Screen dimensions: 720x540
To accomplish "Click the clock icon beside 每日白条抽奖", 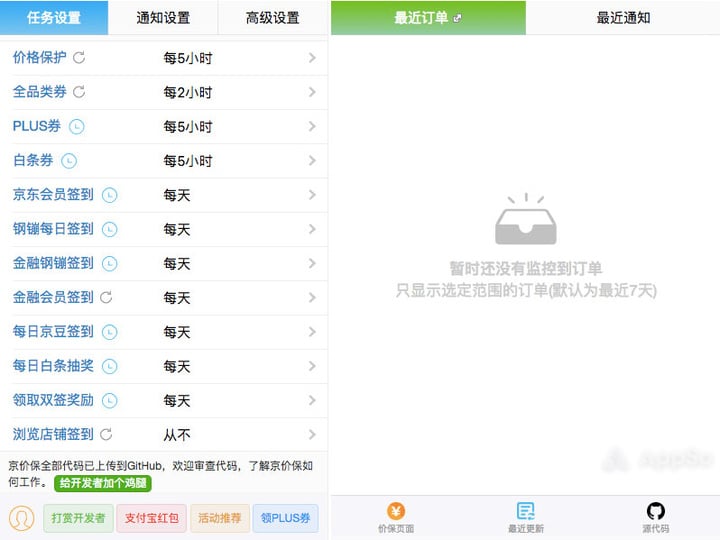I will click(x=110, y=366).
